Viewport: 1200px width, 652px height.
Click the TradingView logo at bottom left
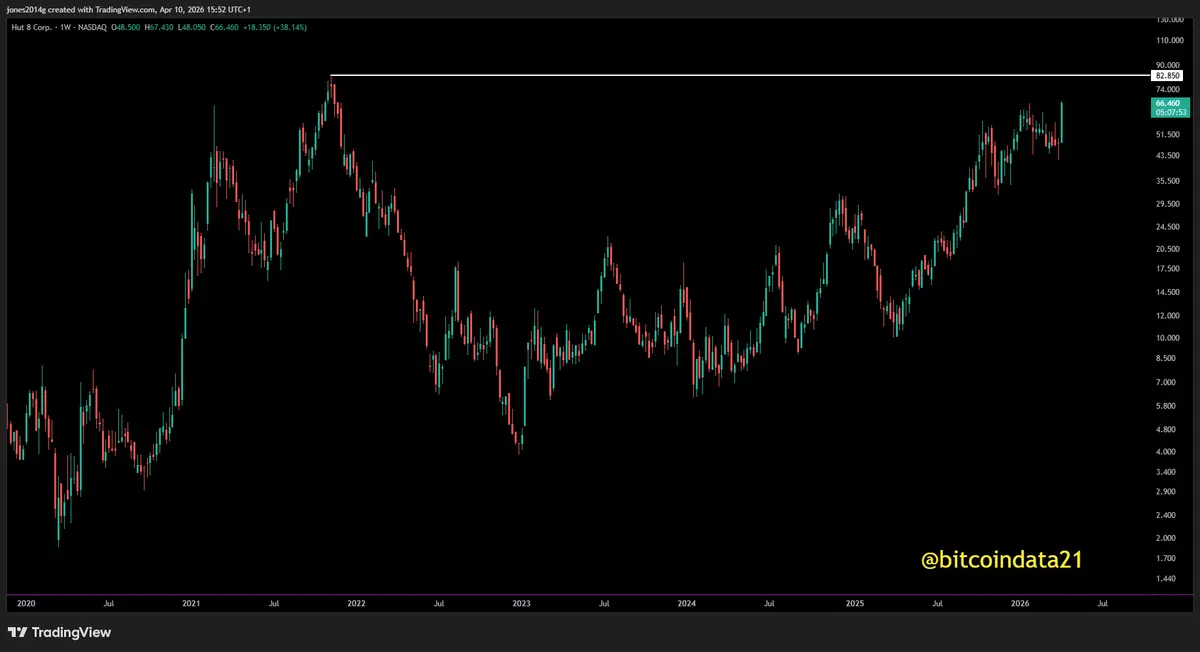point(59,632)
